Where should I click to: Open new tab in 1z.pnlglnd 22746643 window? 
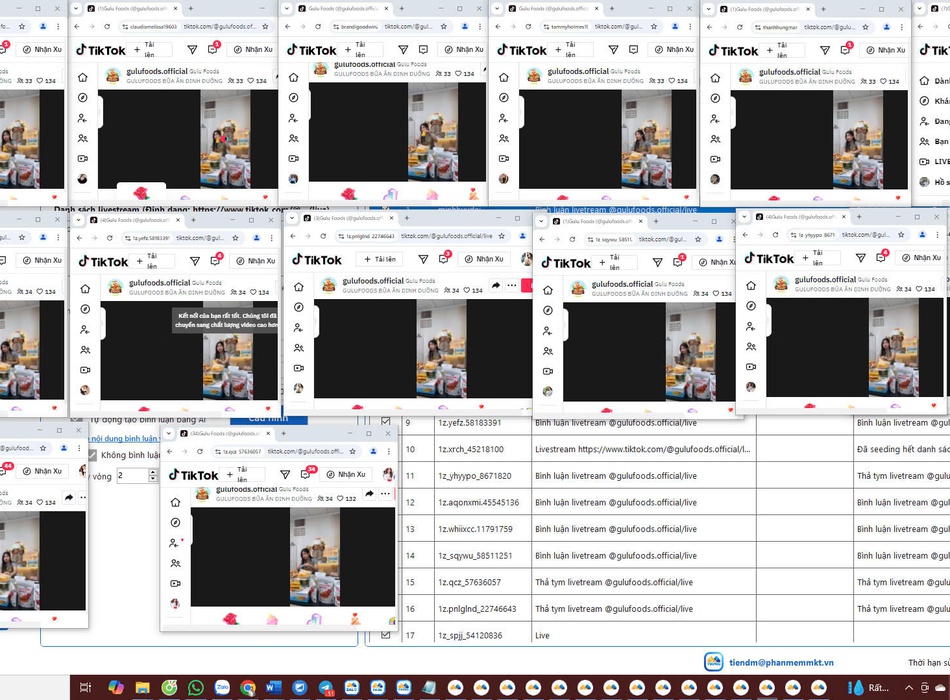tap(407, 218)
